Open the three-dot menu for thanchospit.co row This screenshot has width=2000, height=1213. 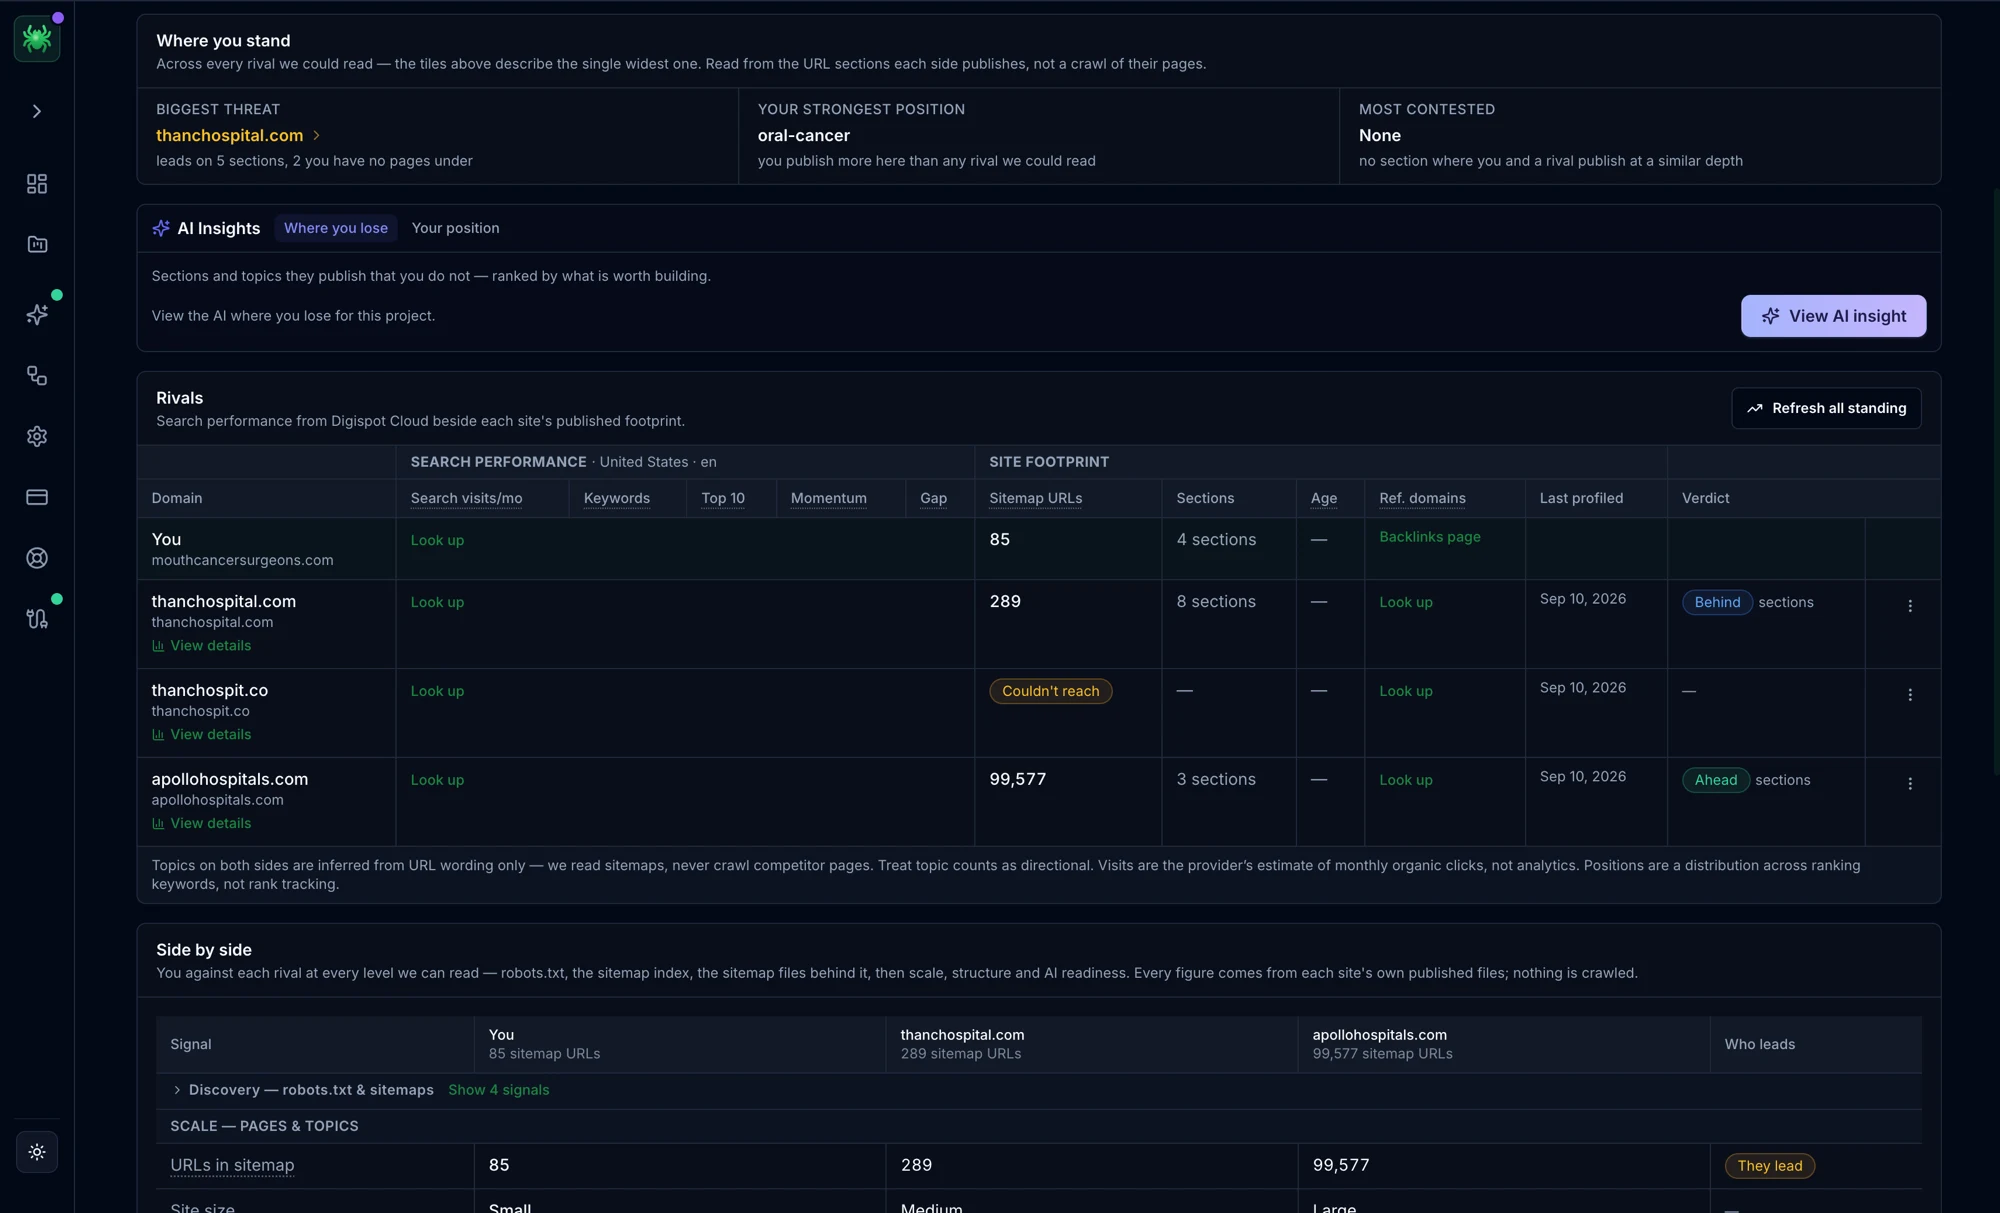(x=1909, y=695)
